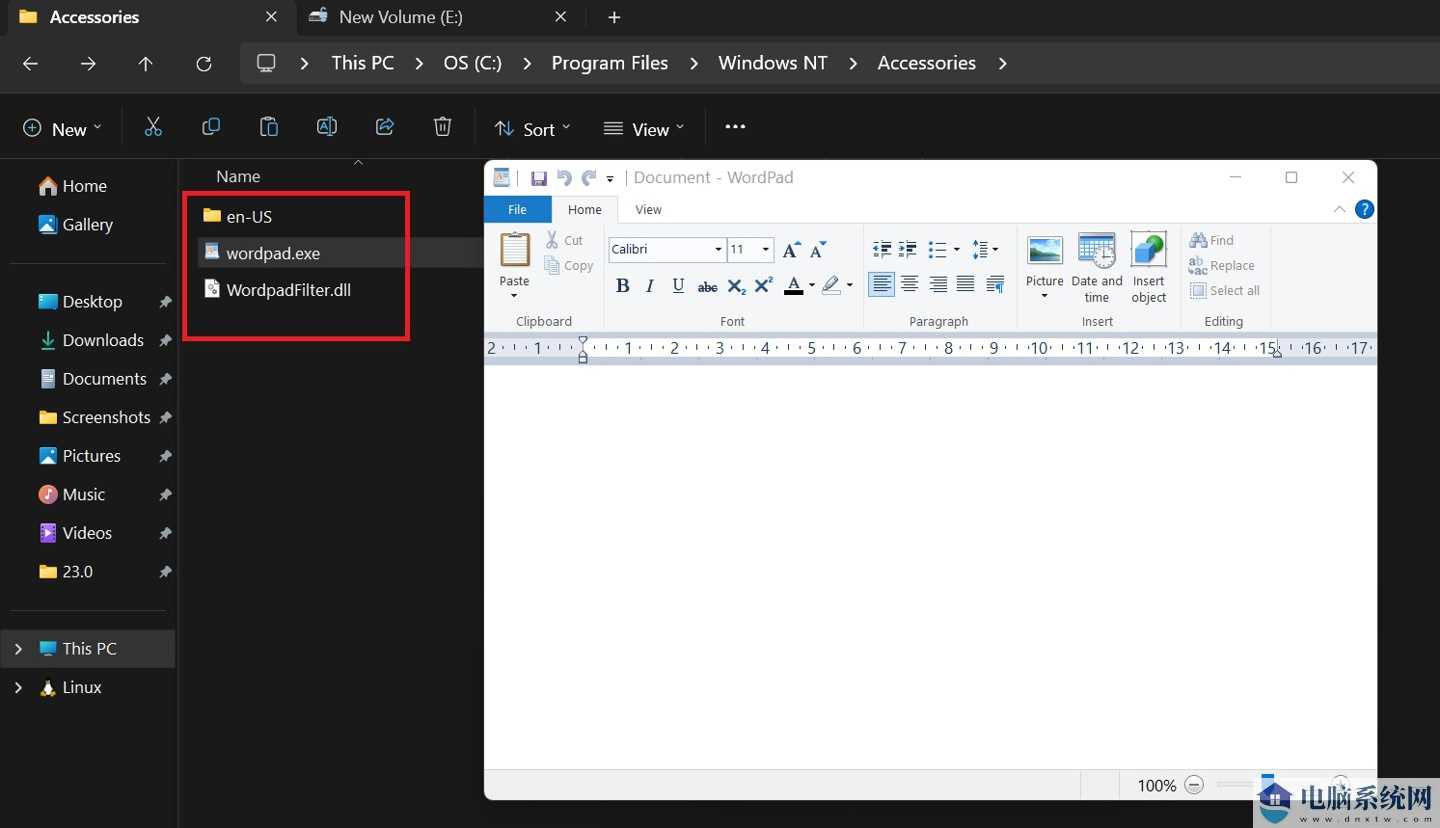Select Align text left in WordPad
Screen dimensions: 1440x828
tap(881, 285)
